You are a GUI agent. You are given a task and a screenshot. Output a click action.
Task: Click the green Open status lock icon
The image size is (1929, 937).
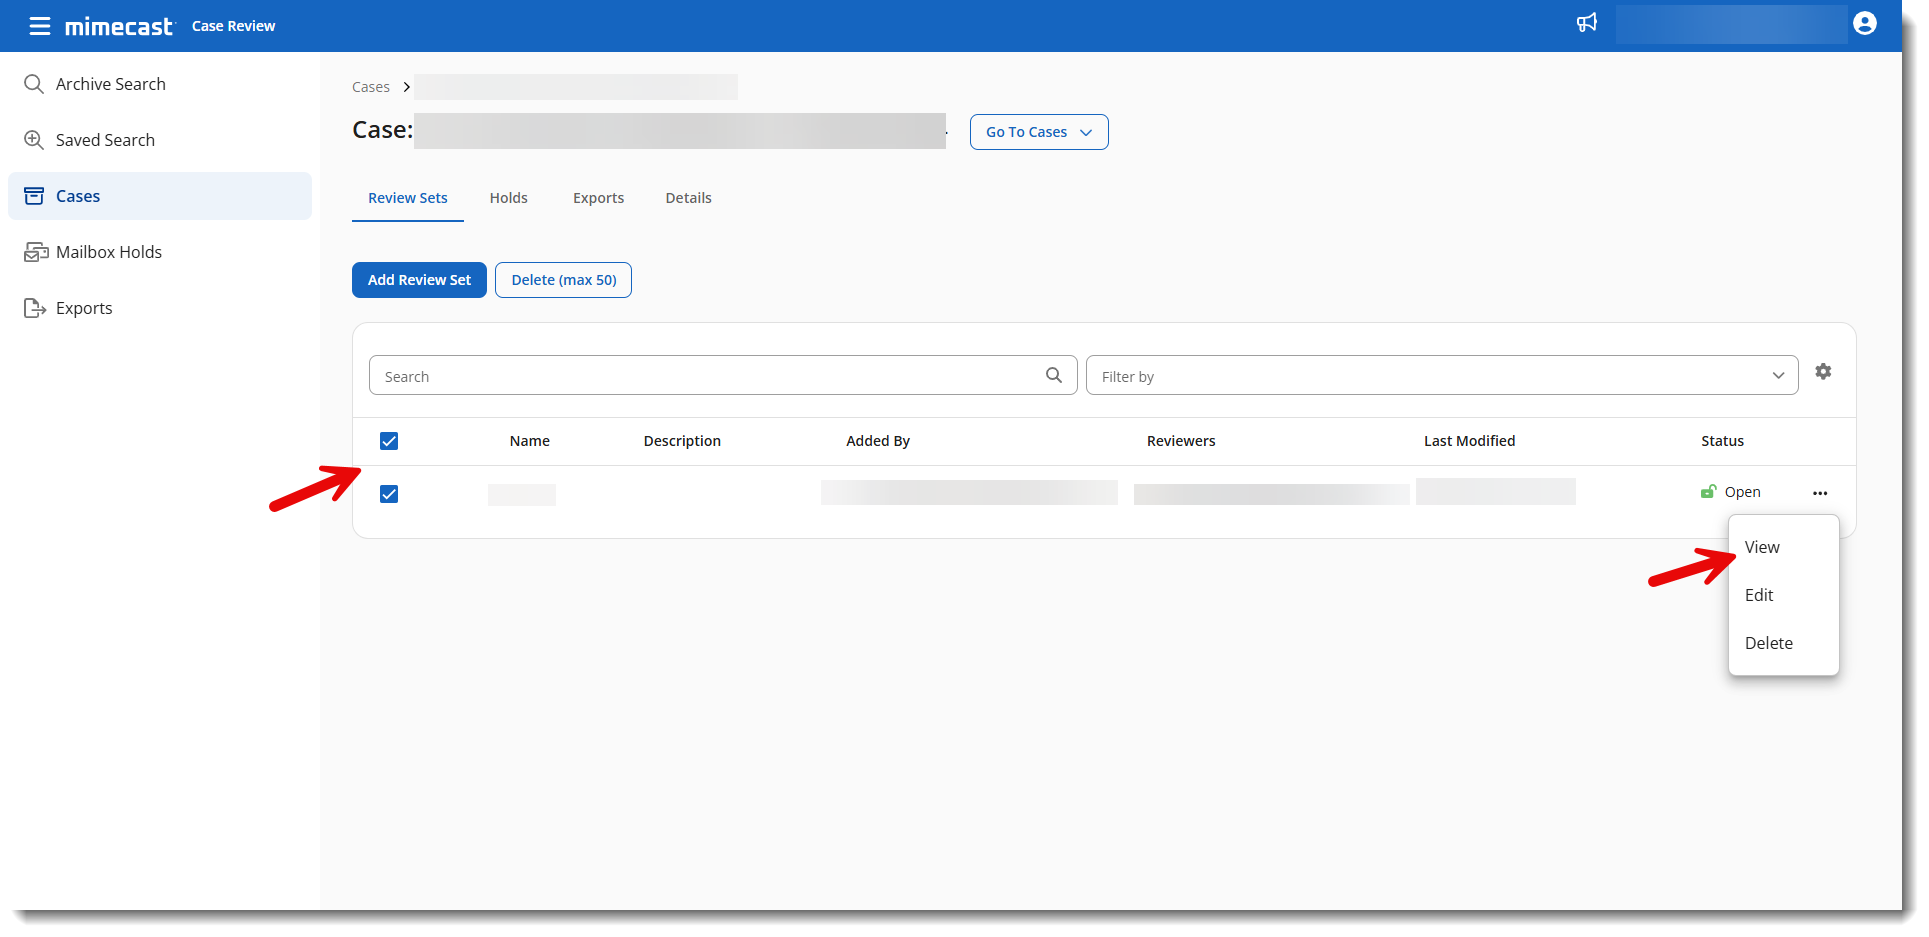pyautogui.click(x=1708, y=491)
